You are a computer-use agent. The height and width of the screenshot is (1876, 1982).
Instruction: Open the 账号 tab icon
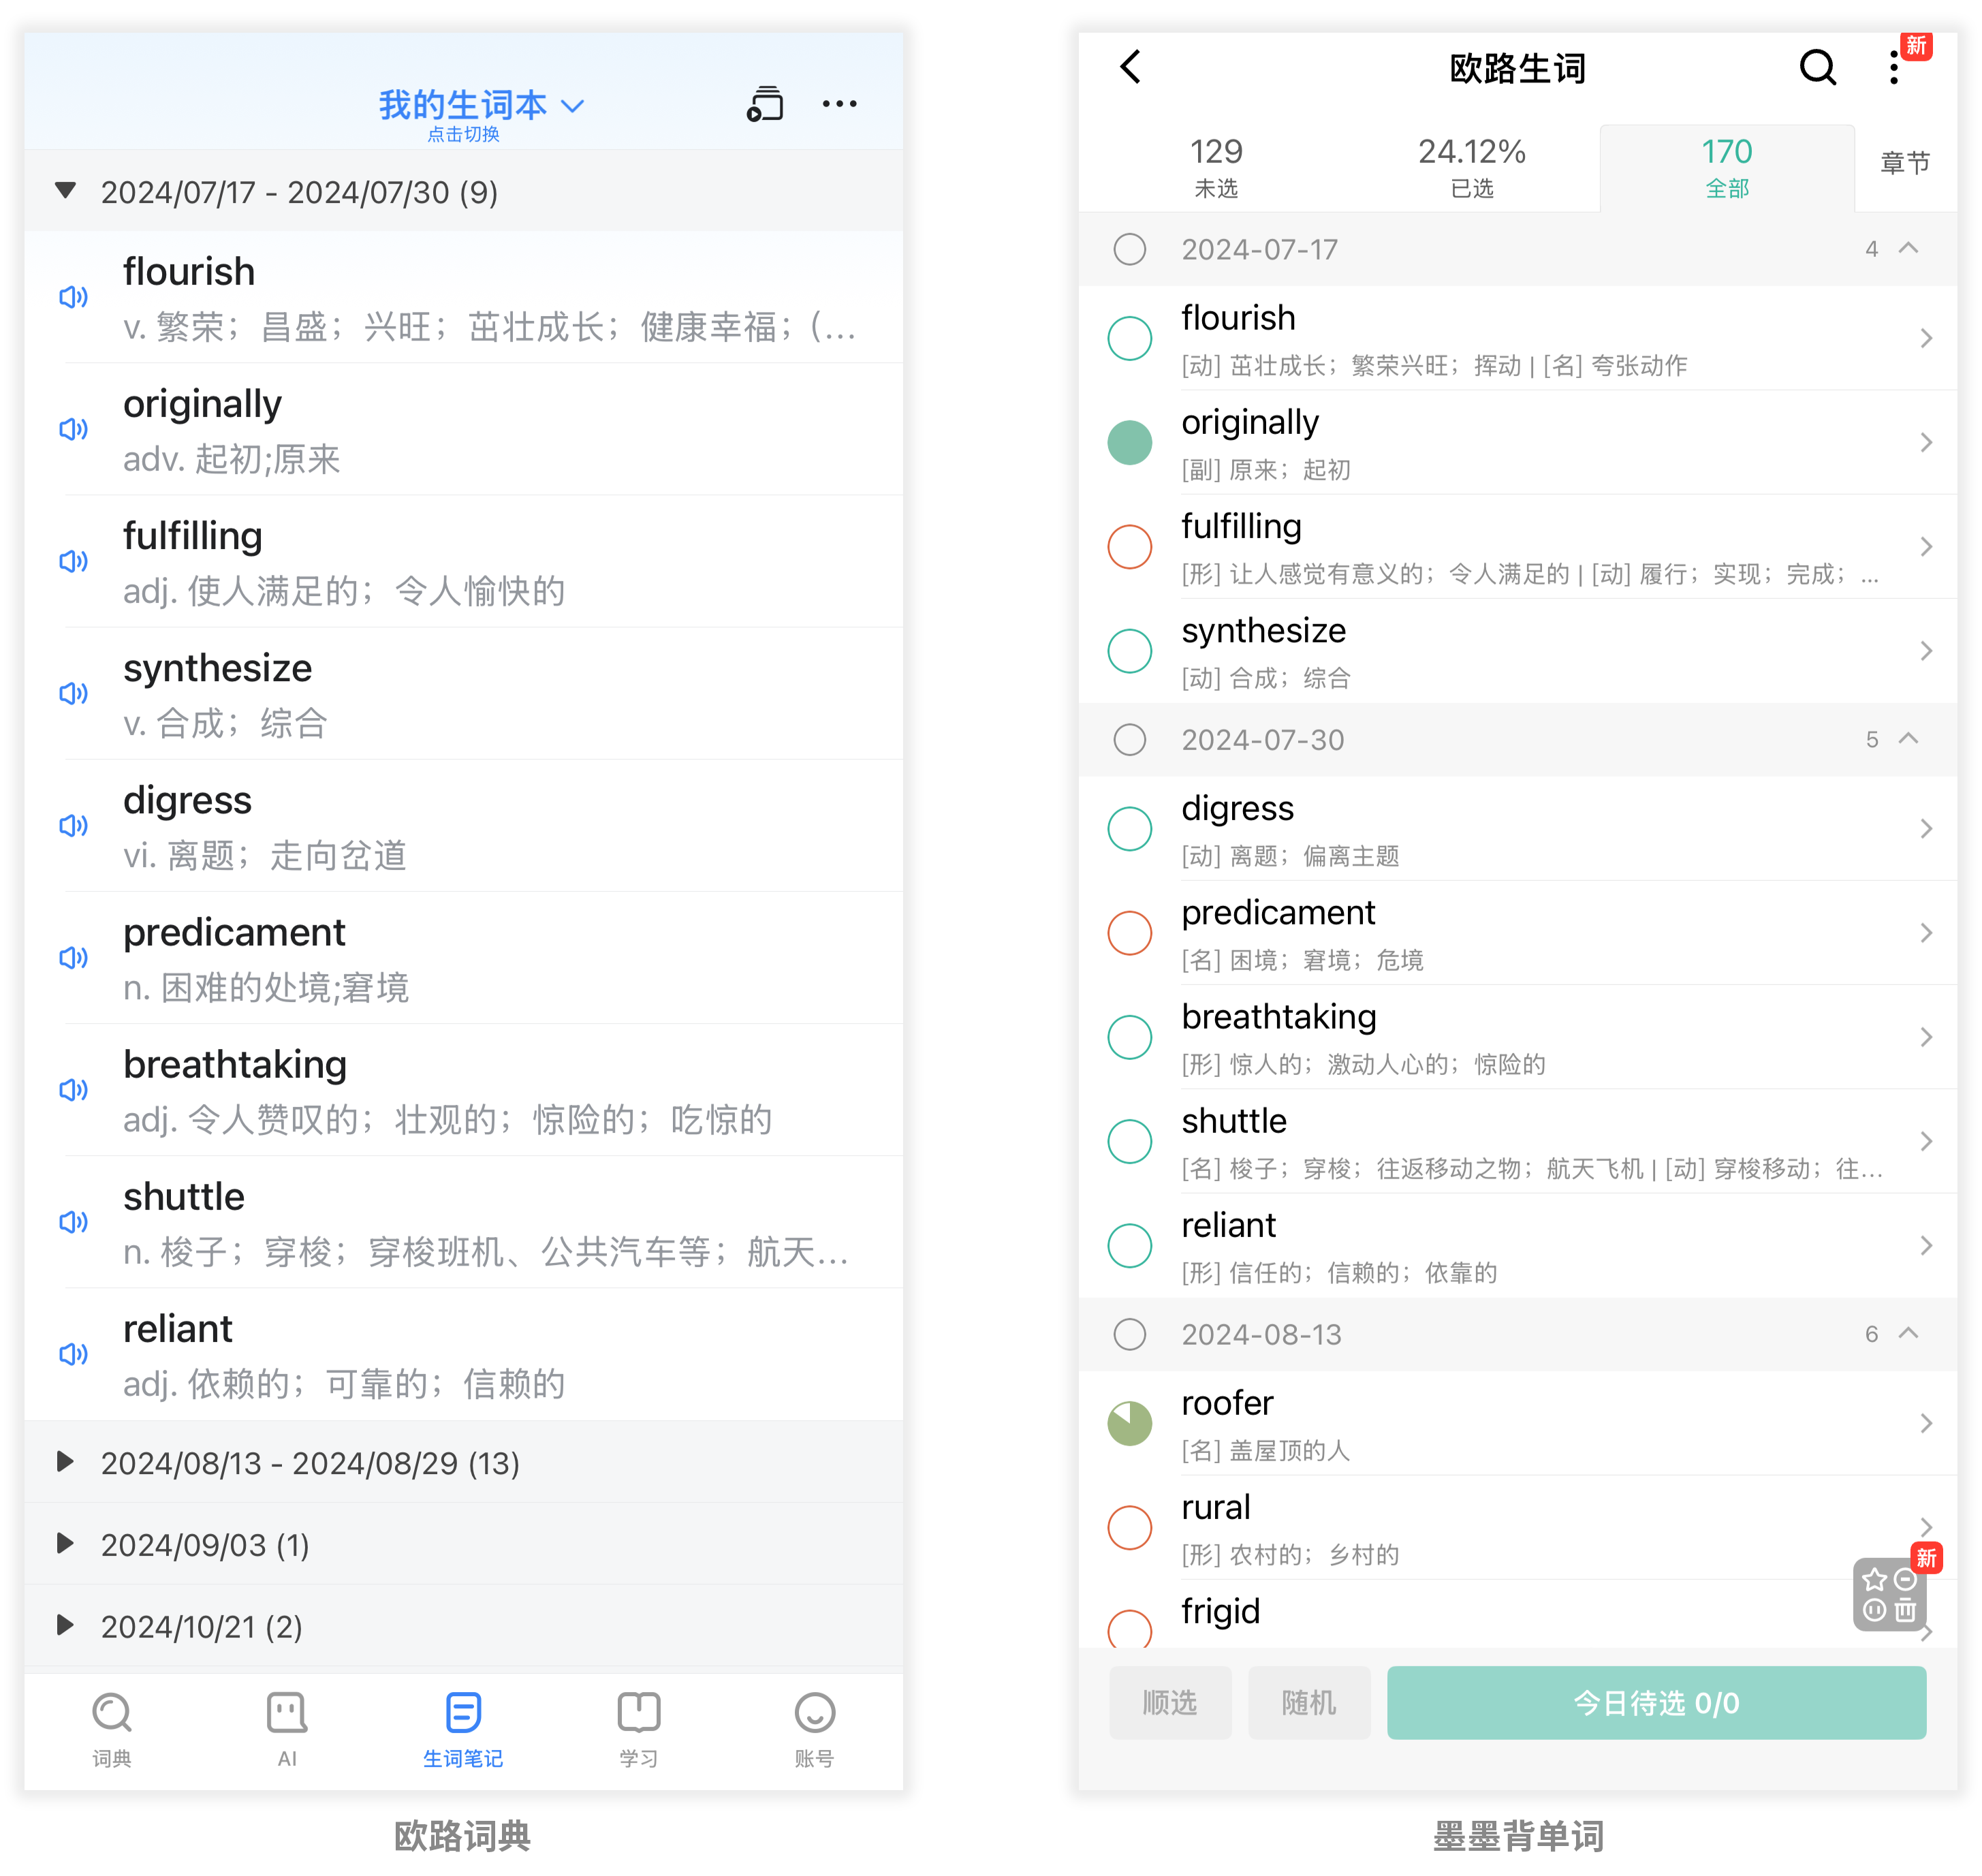click(x=814, y=1712)
